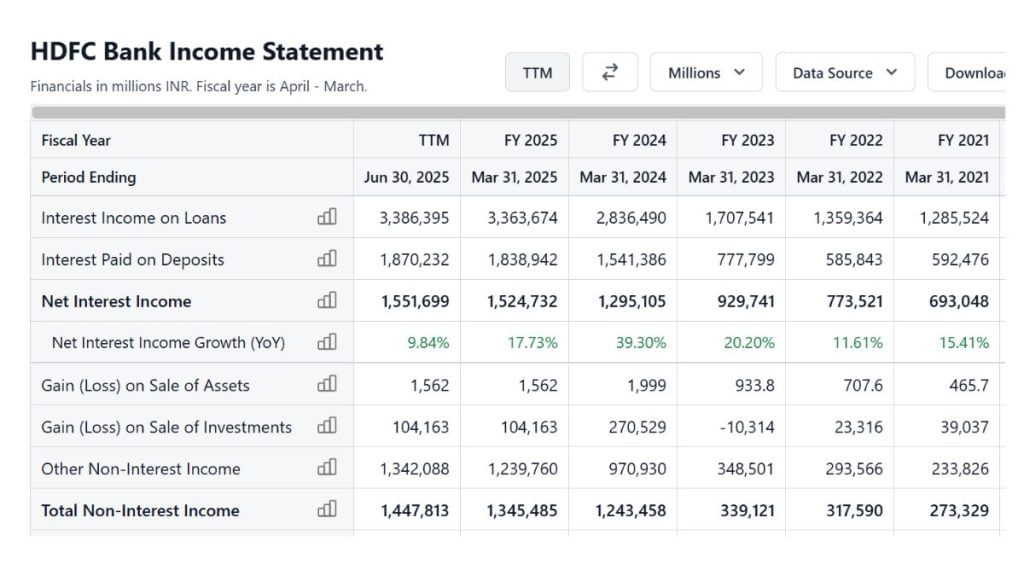Open chart icon for Gain (Loss) on Sale of Investments
The width and height of the screenshot is (1024, 576).
(327, 426)
